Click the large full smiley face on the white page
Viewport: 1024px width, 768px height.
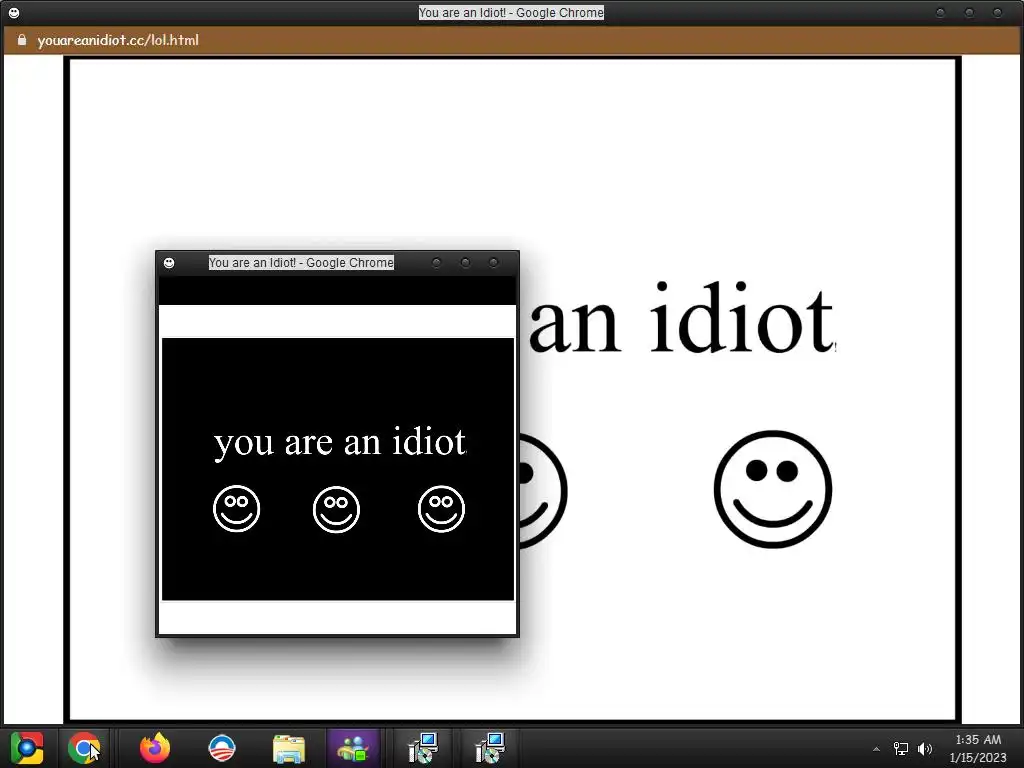[773, 488]
